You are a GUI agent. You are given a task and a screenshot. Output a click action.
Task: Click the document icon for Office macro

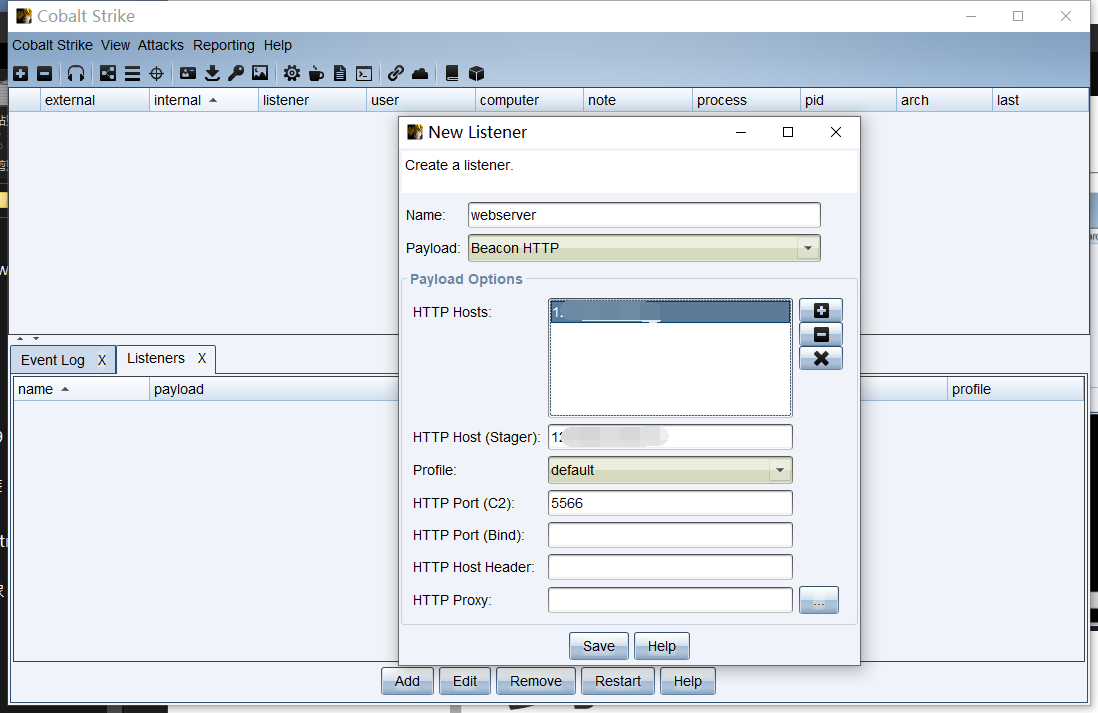point(340,73)
